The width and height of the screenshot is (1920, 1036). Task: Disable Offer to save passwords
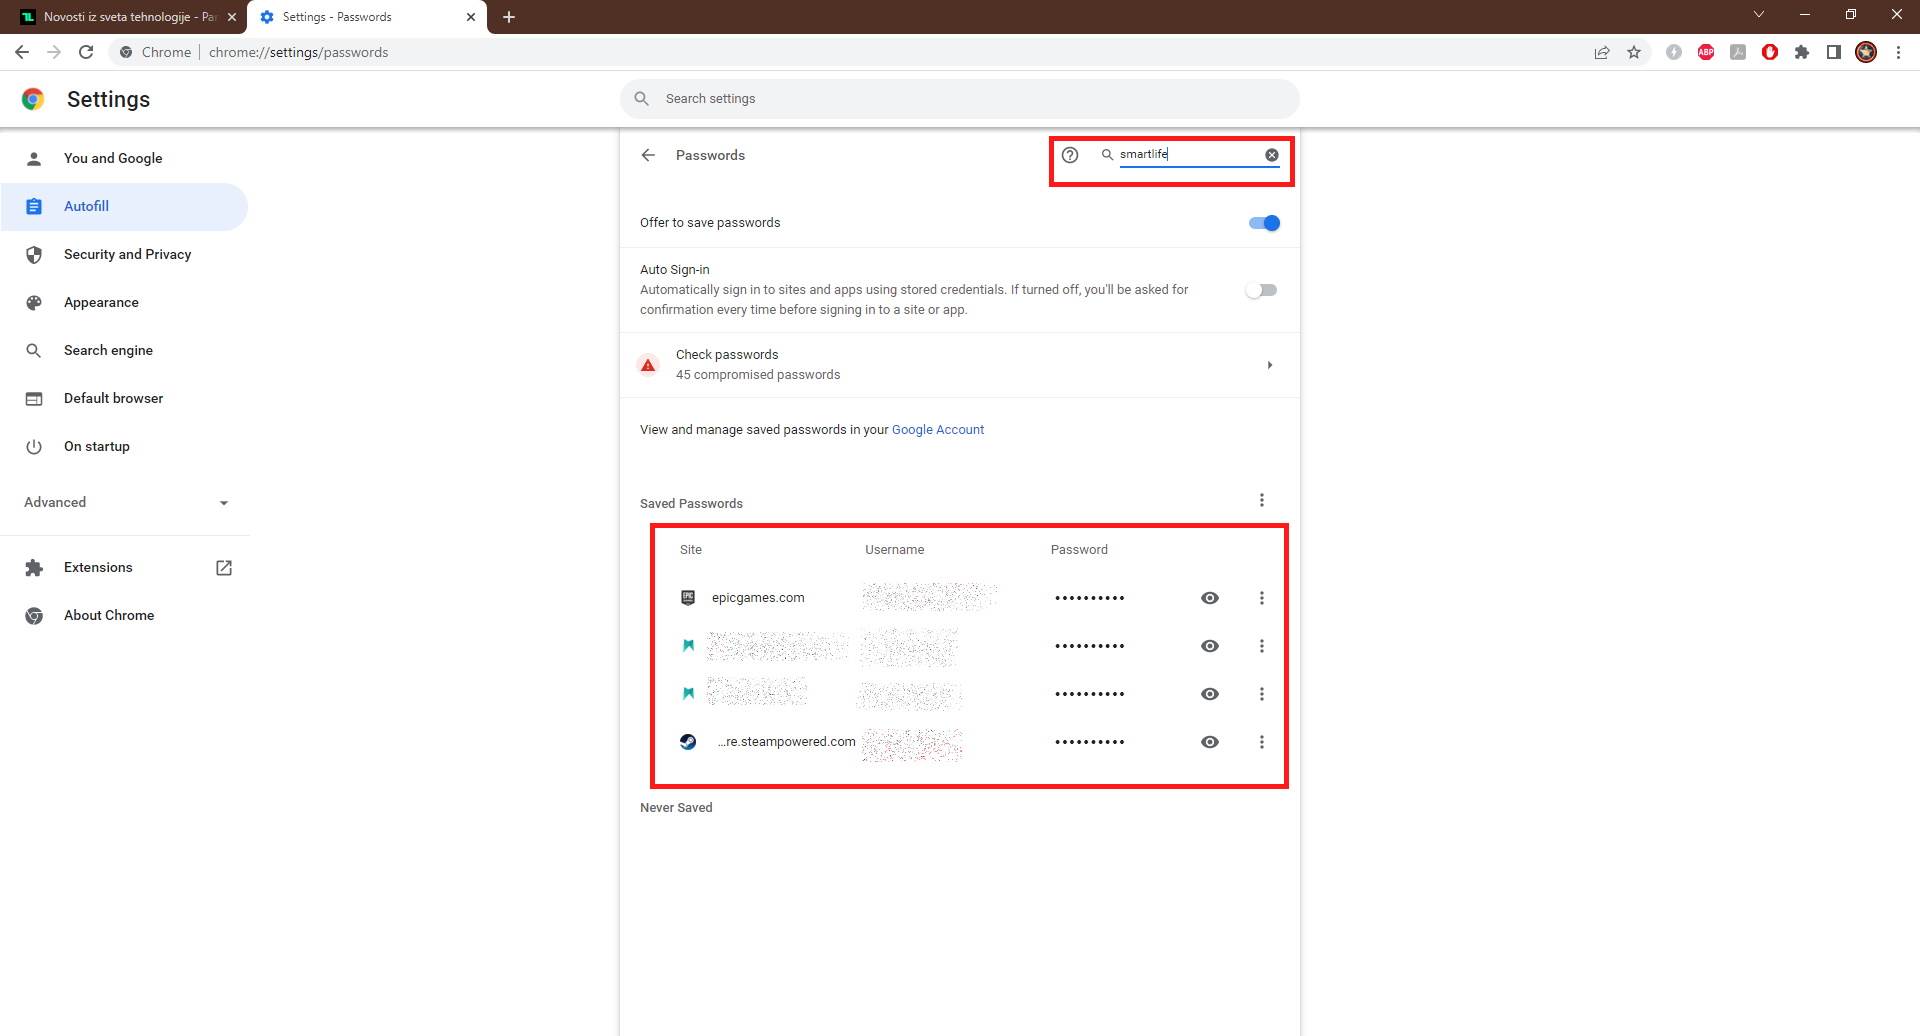tap(1263, 222)
